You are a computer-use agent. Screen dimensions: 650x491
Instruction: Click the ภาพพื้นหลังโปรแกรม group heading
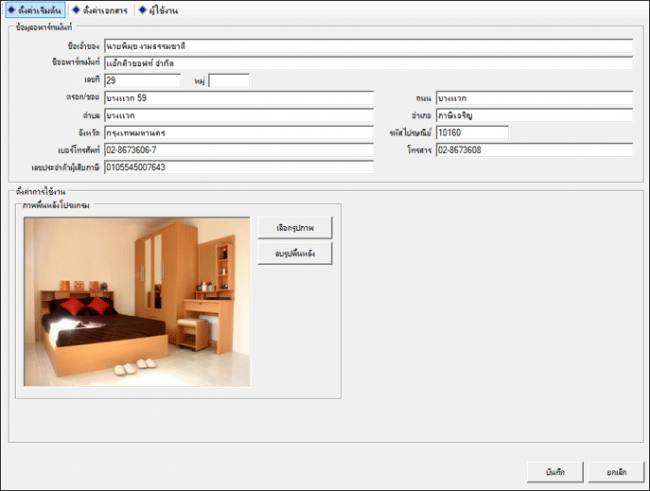[x=56, y=205]
